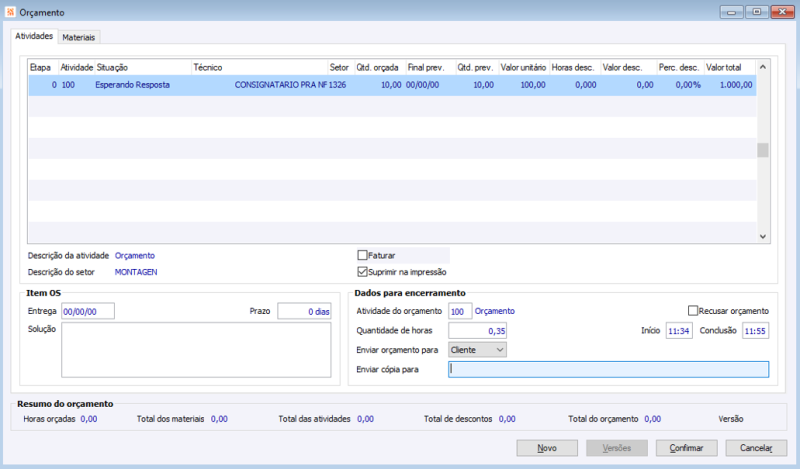
Task: Click the Horas desc. column header
Action: coord(574,67)
